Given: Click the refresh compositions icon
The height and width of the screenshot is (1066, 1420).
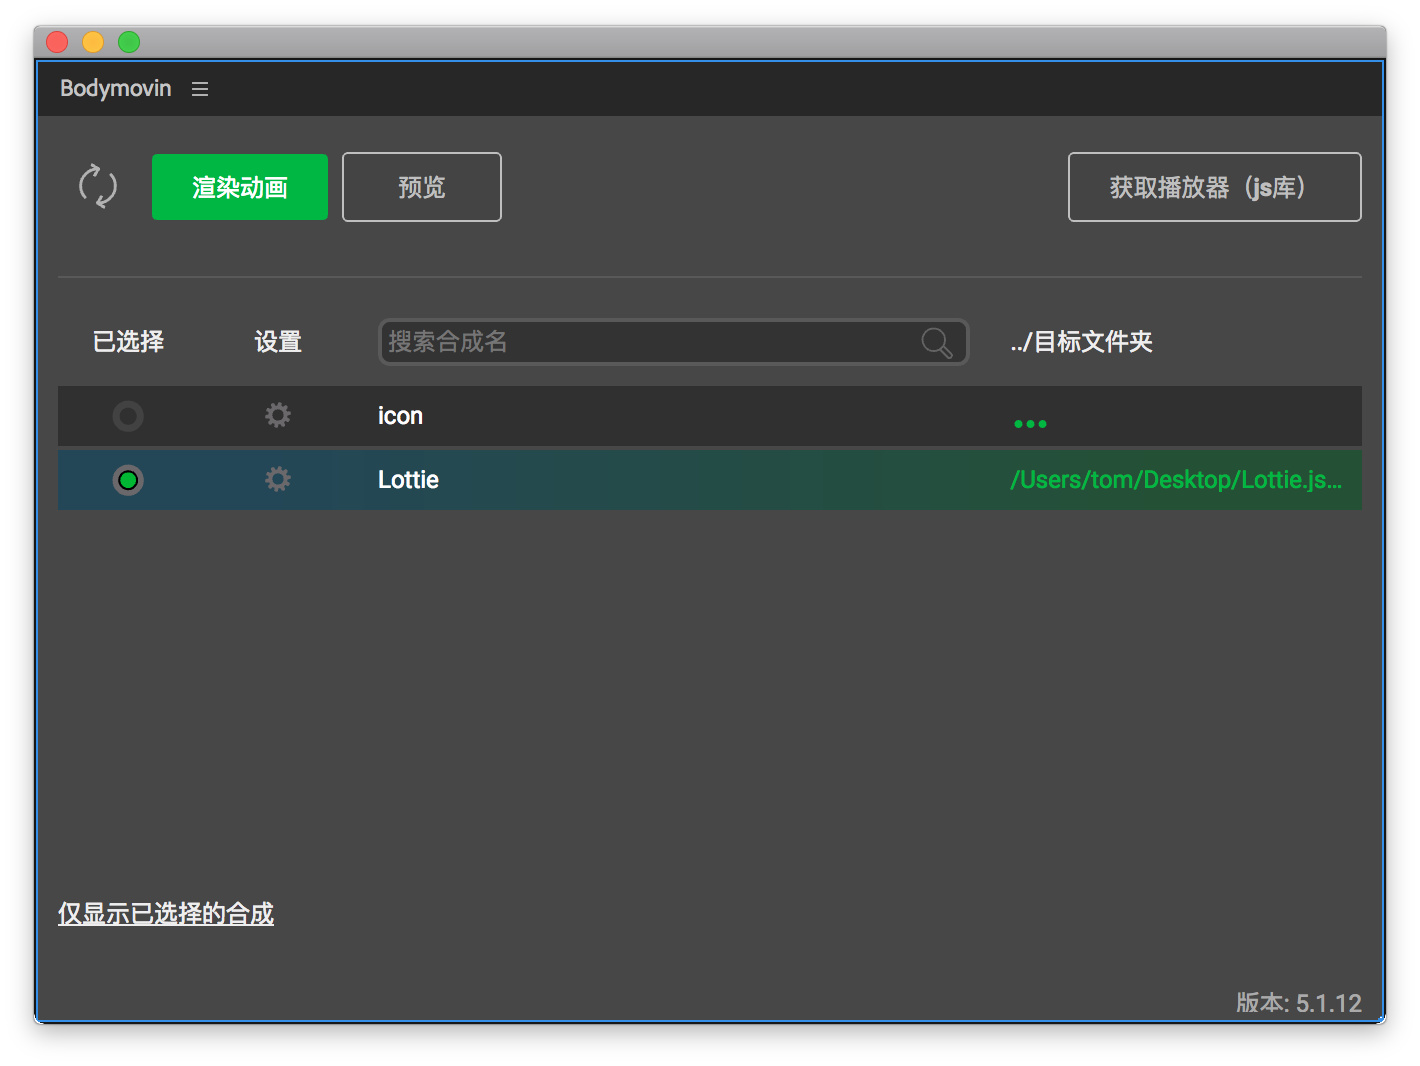Looking at the screenshot, I should pyautogui.click(x=98, y=186).
